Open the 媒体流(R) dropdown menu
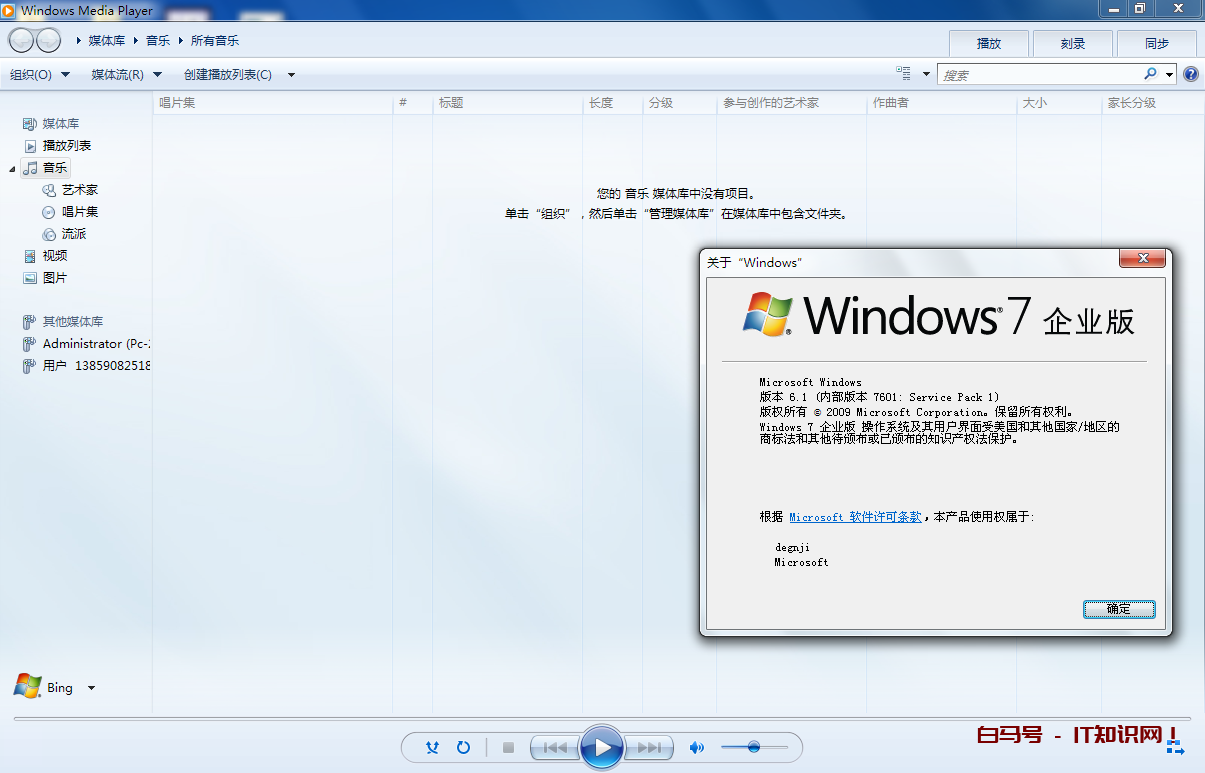 coord(126,75)
